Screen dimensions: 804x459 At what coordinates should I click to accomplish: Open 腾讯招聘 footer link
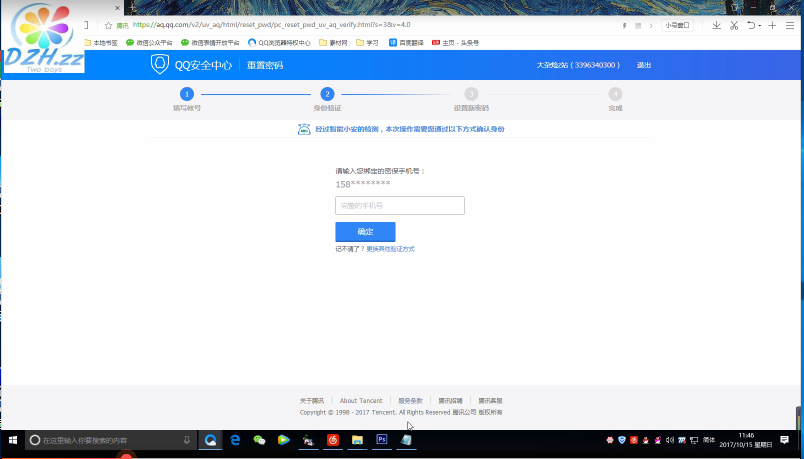(450, 401)
